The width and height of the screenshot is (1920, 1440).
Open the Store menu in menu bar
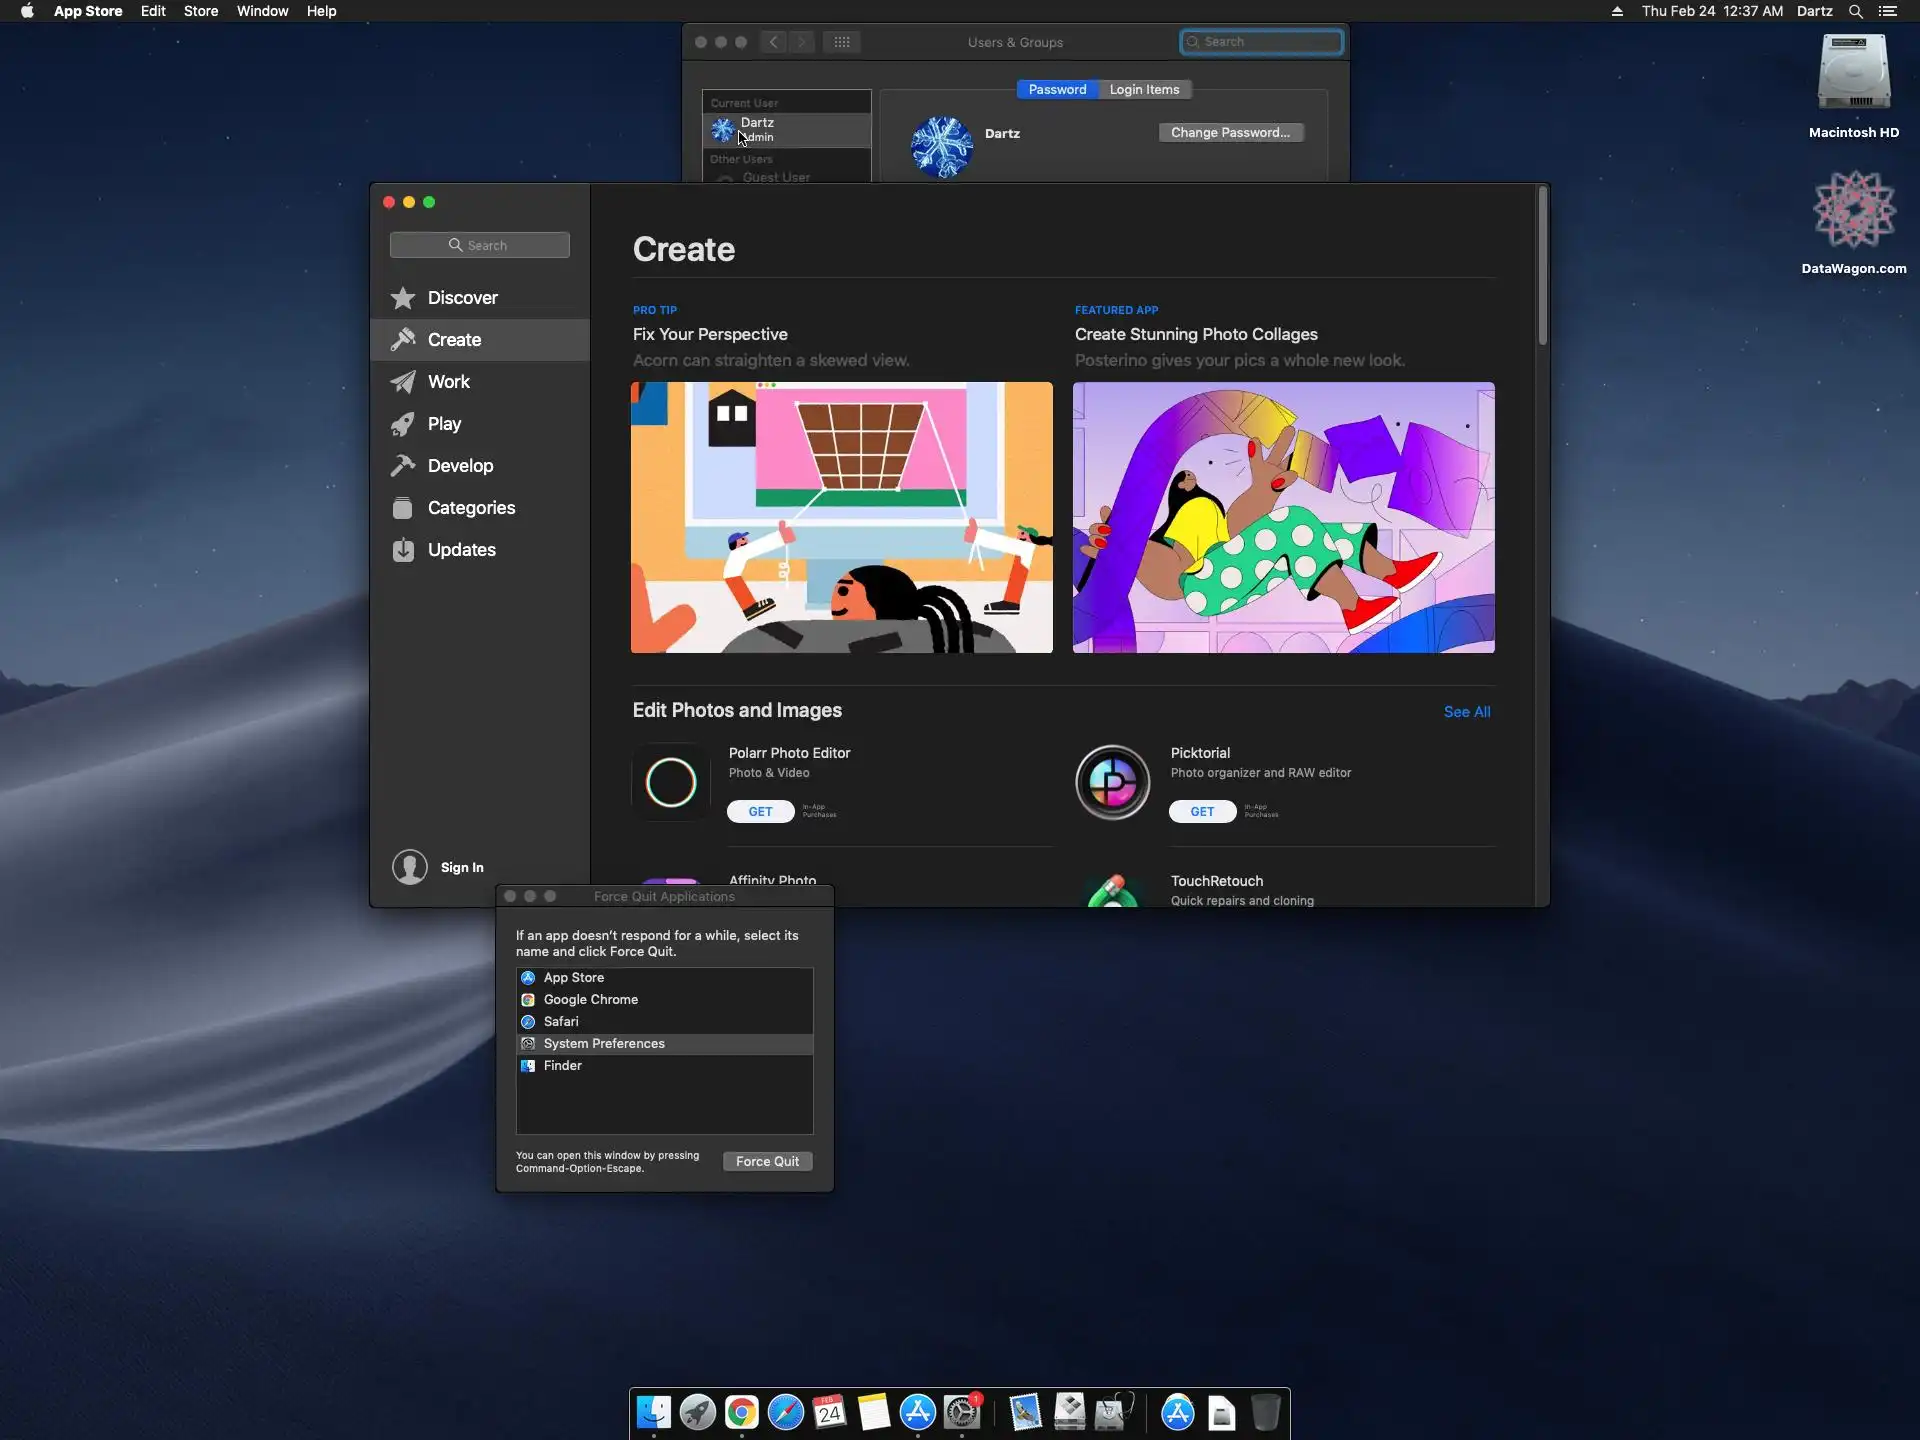(200, 11)
